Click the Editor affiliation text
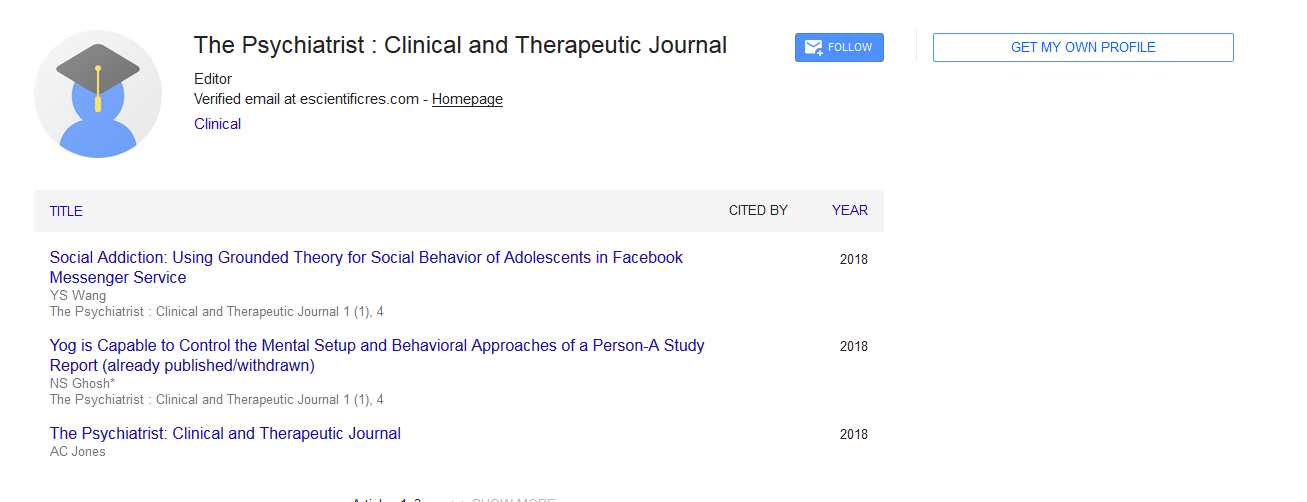This screenshot has height=502, width=1307. click(213, 79)
